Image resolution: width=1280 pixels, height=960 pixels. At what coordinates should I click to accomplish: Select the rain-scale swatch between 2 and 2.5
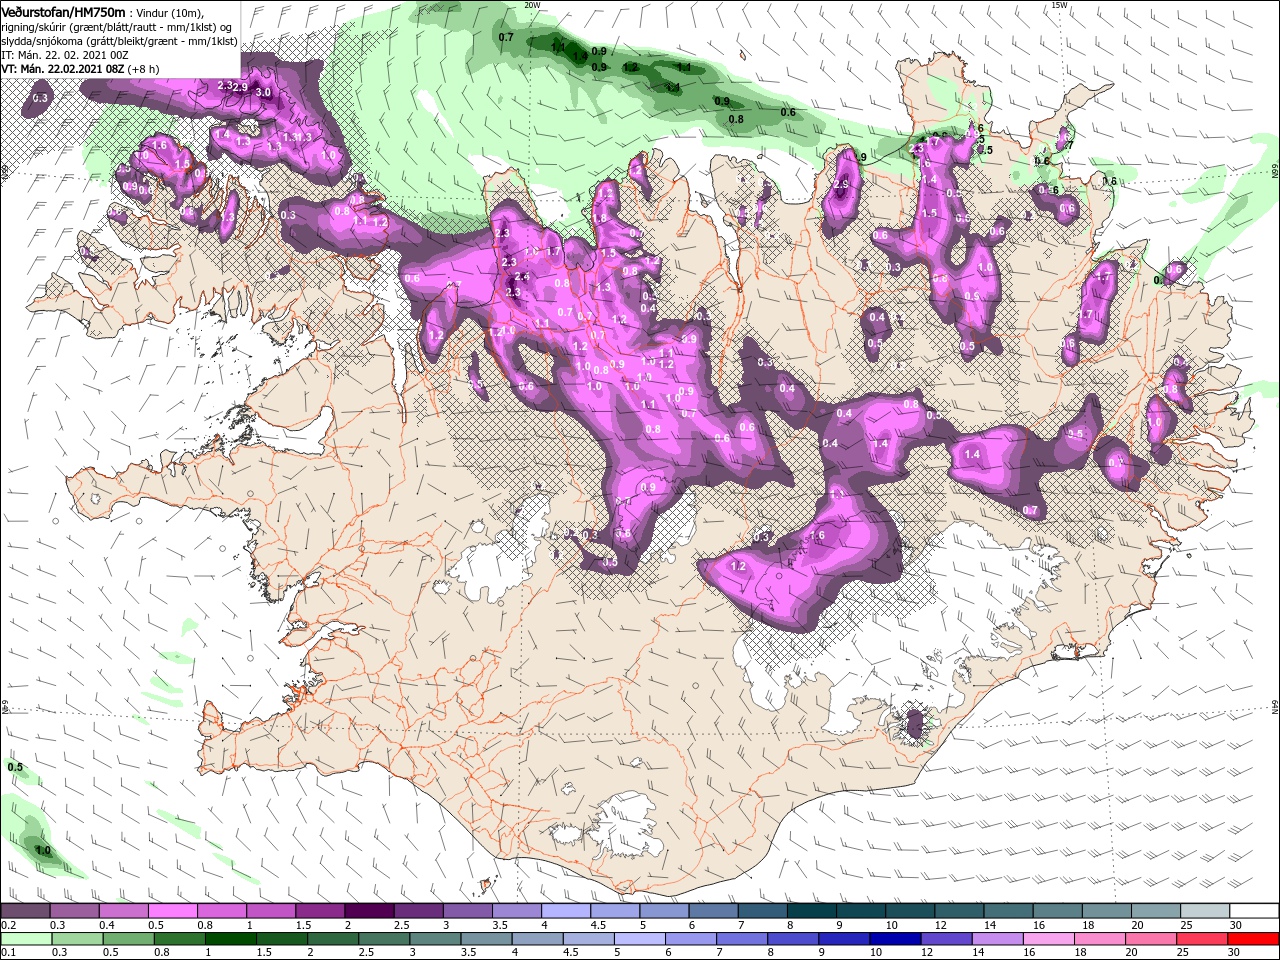coord(332,939)
